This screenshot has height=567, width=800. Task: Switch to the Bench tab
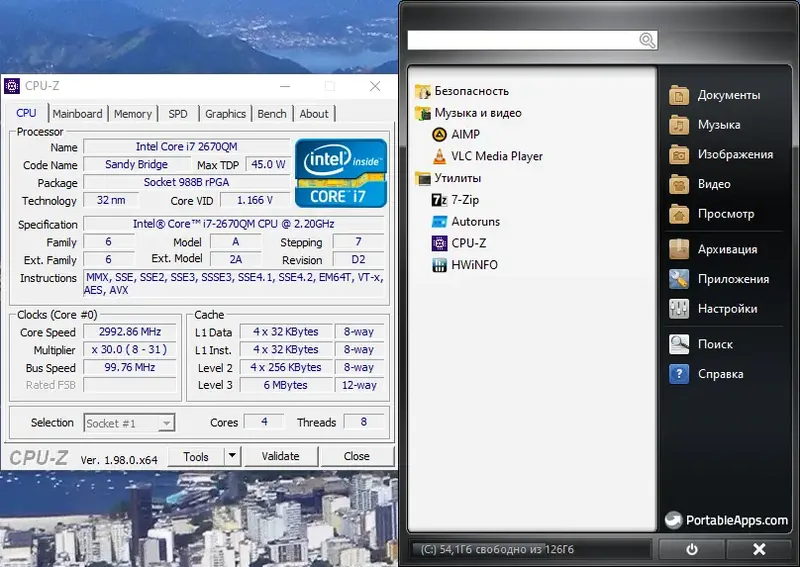[x=272, y=114]
